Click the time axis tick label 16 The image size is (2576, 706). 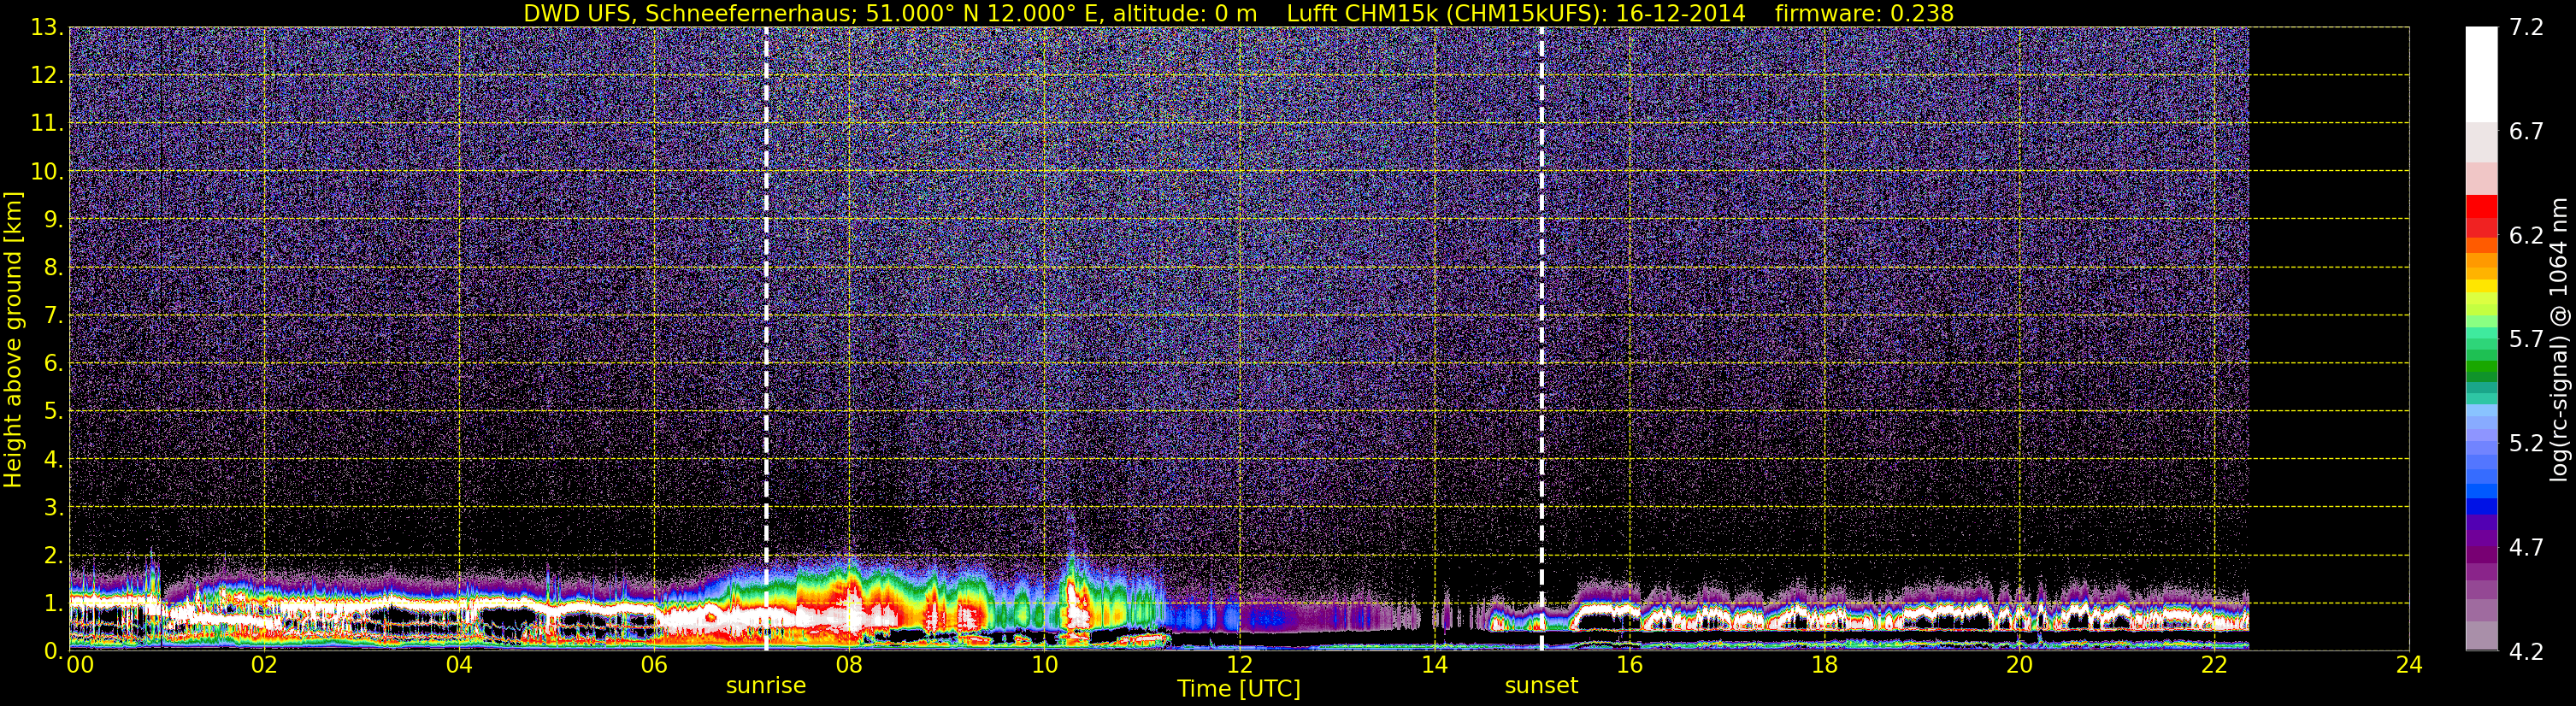[1629, 665]
